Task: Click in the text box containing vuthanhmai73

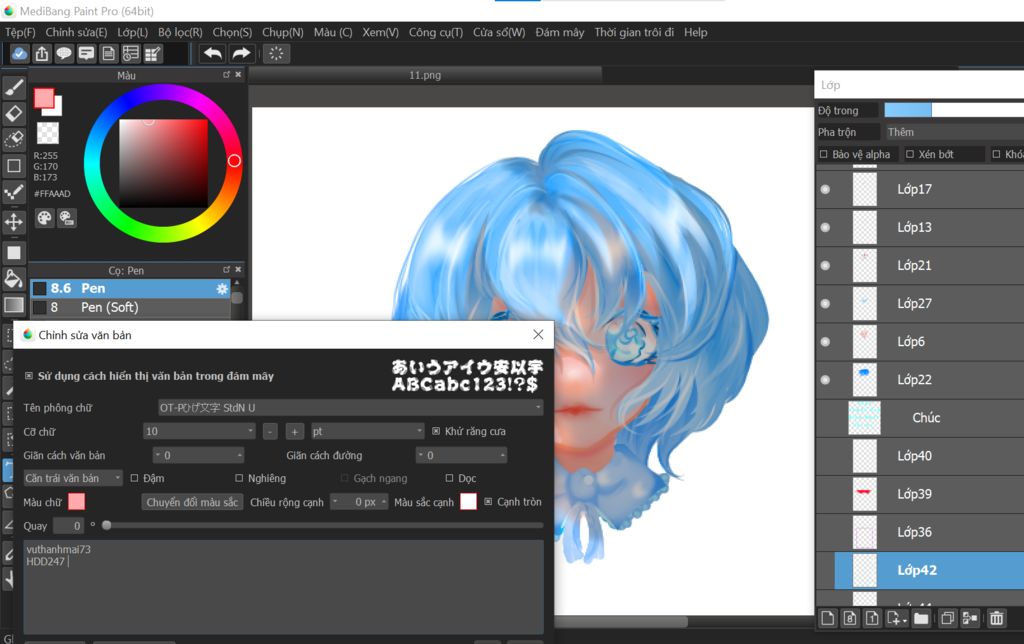Action: (x=283, y=586)
